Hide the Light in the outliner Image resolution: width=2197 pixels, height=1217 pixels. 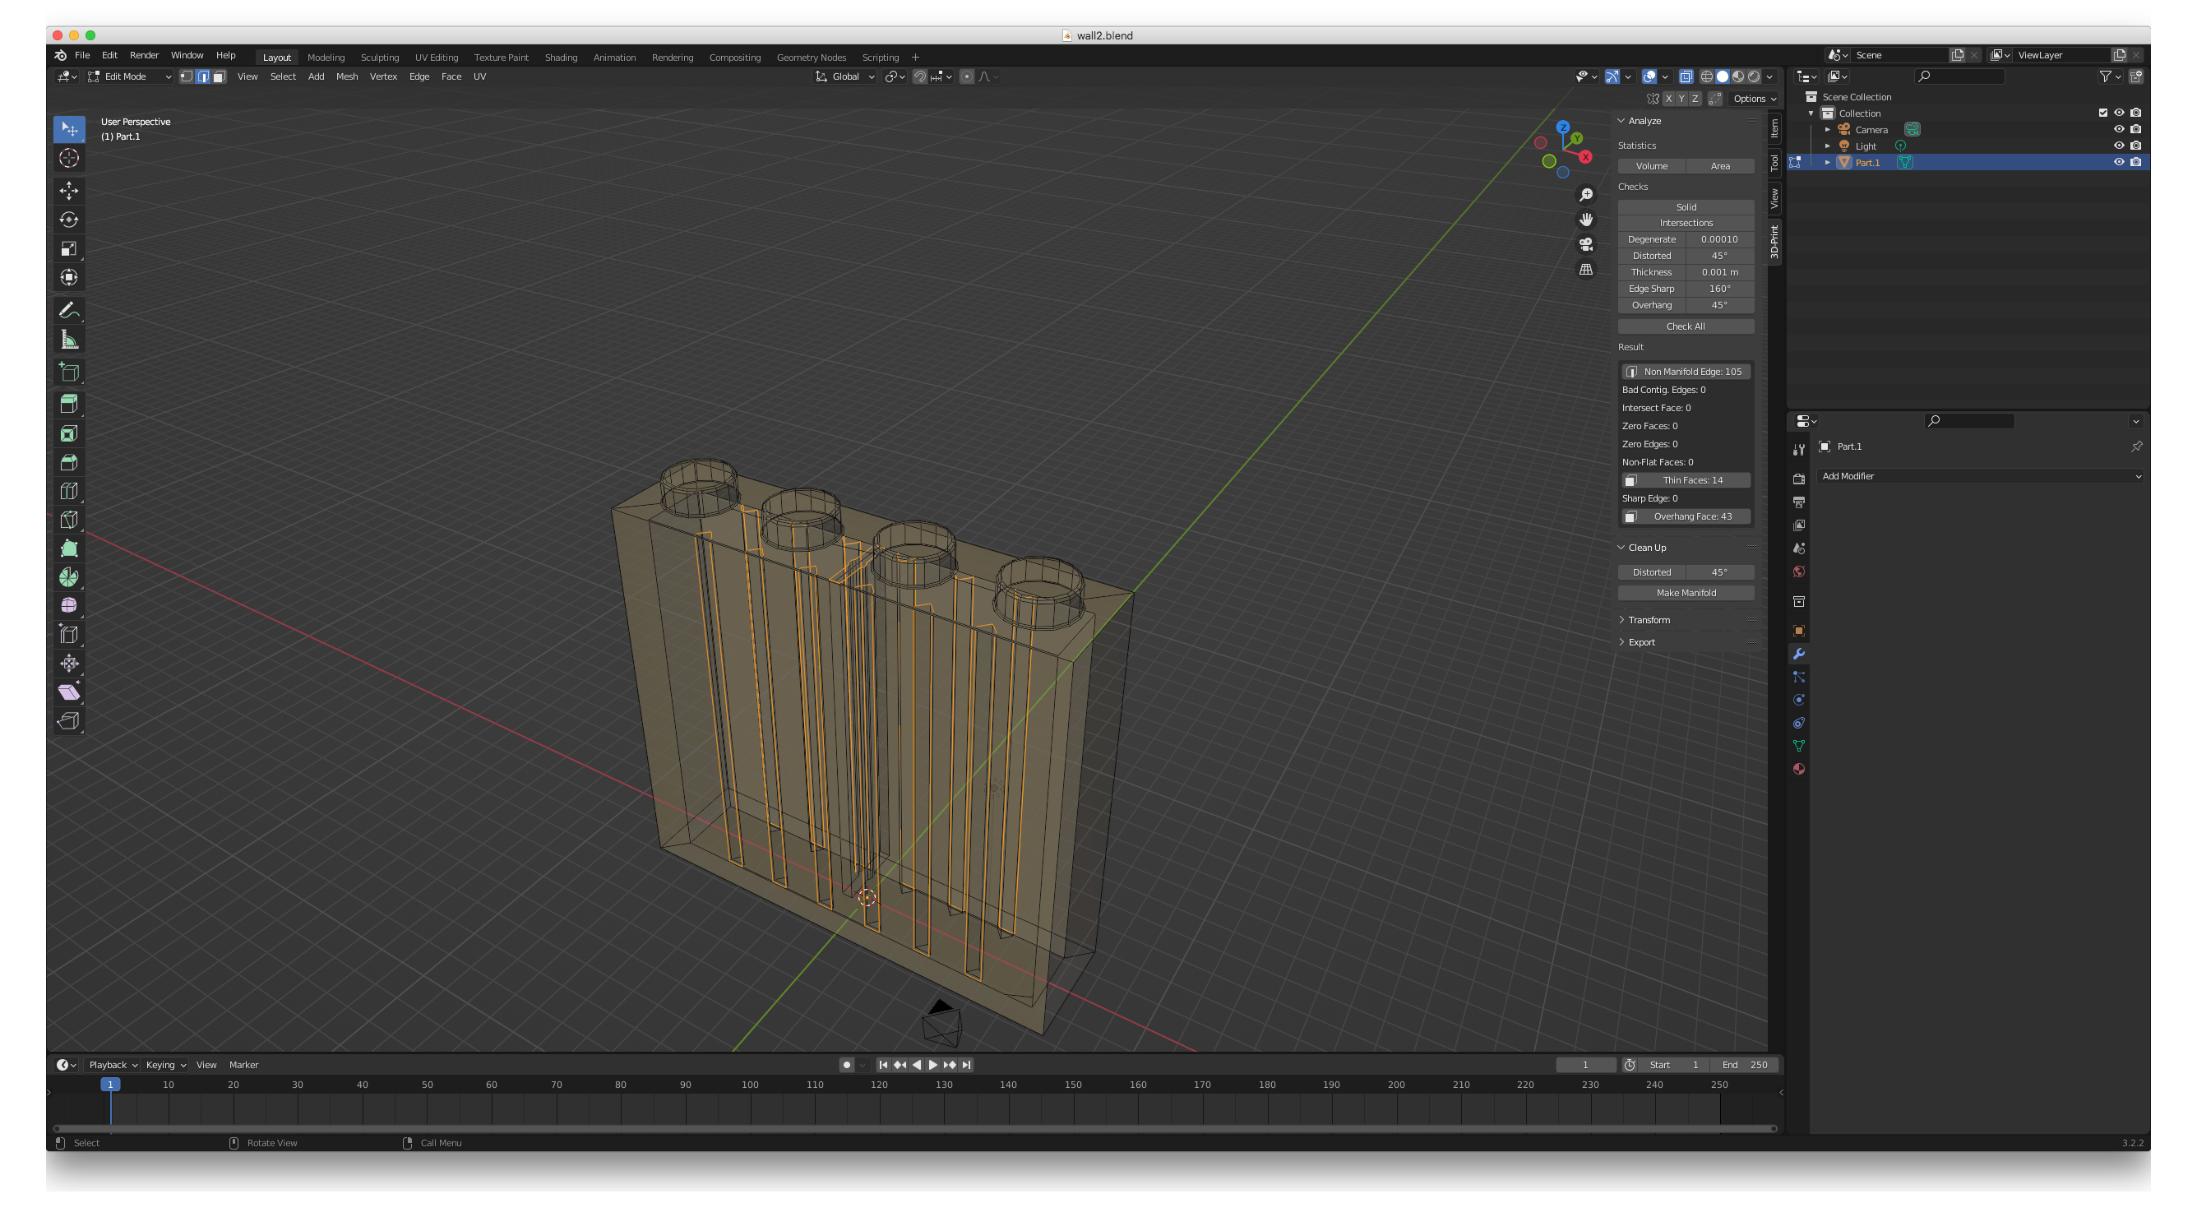click(2118, 146)
